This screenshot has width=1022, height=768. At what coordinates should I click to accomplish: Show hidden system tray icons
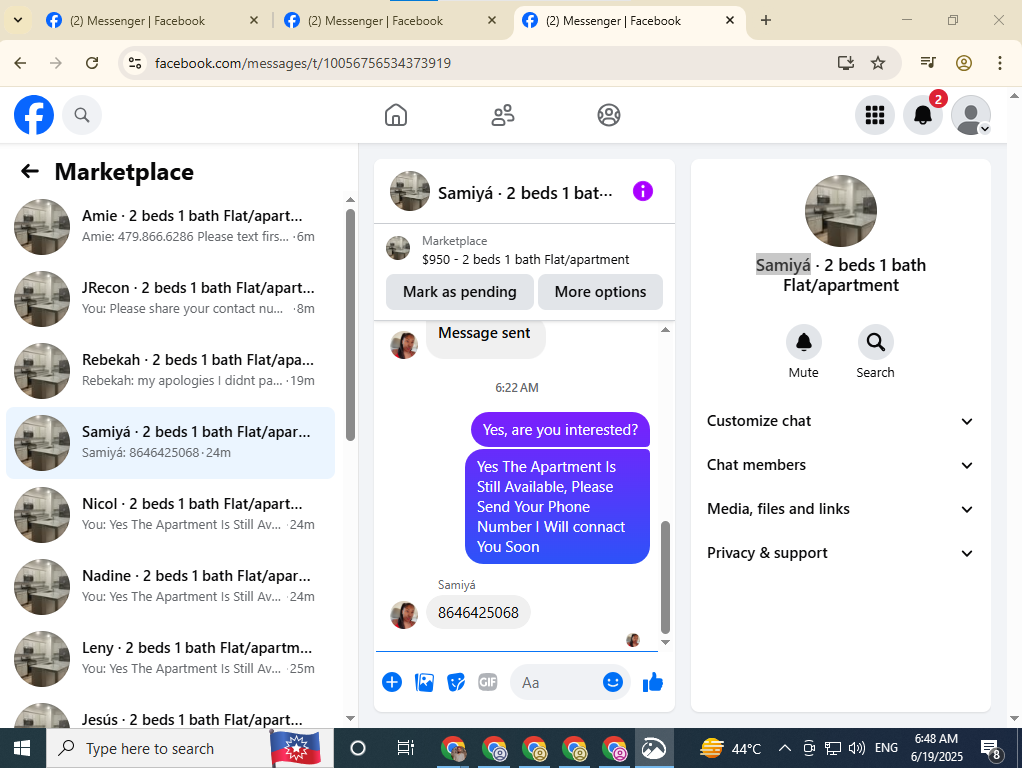pyautogui.click(x=785, y=748)
